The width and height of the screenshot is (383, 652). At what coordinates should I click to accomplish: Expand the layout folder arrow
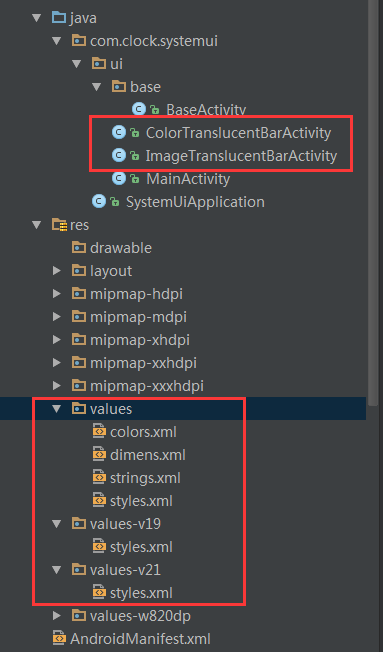point(57,271)
